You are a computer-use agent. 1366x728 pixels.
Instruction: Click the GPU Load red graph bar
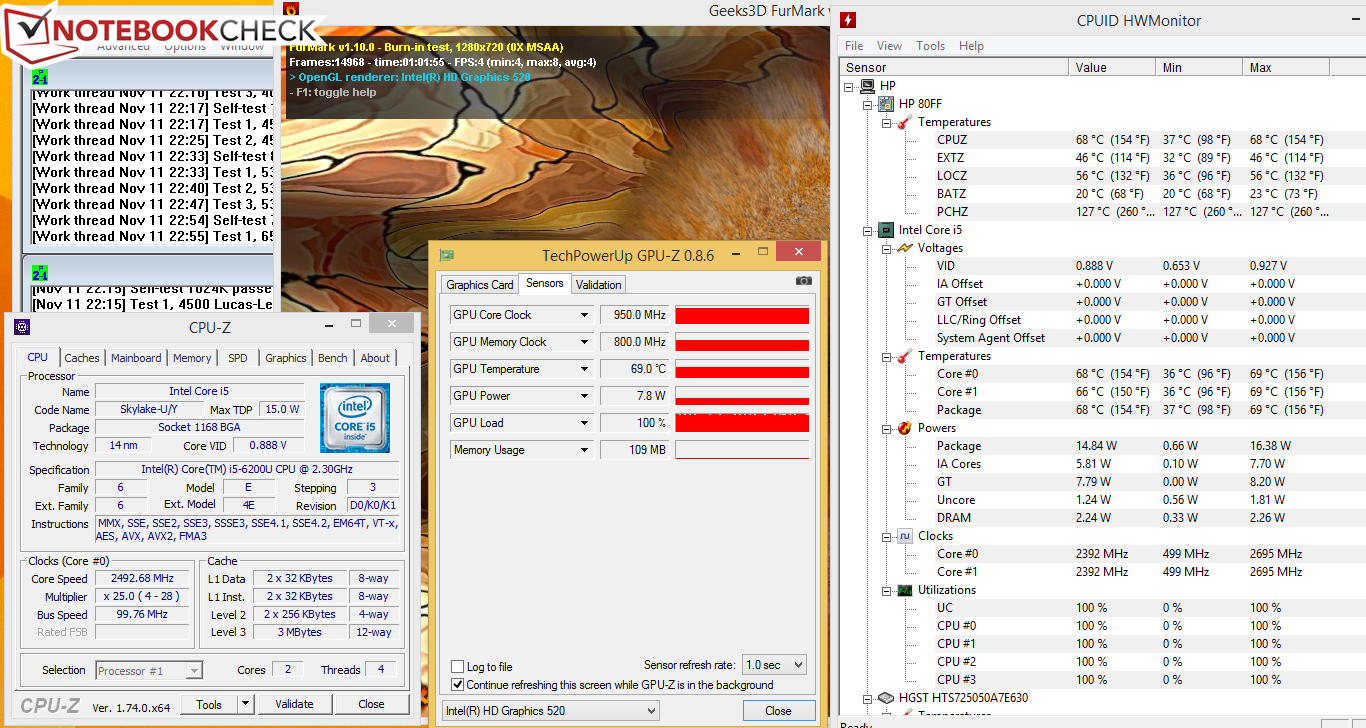[742, 423]
